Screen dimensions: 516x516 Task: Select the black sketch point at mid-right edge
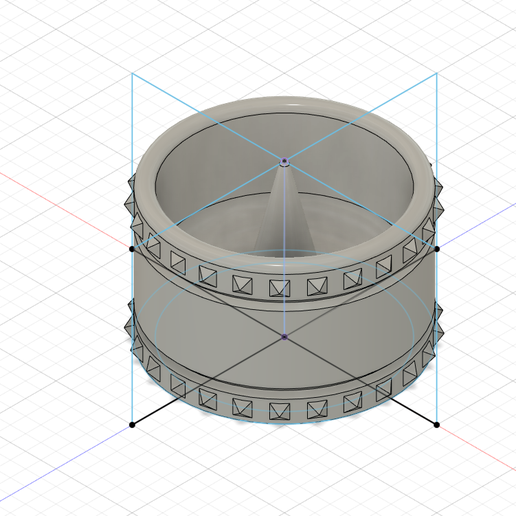pyautogui.click(x=437, y=248)
